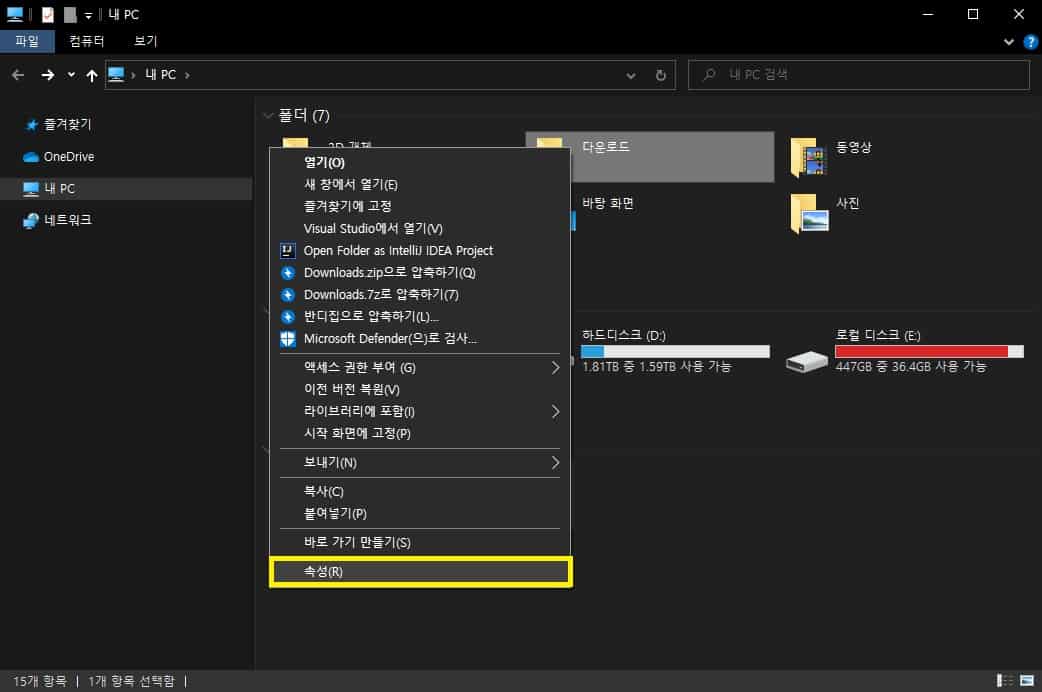Image resolution: width=1042 pixels, height=692 pixels.
Task: Click the Back navigation arrow
Action: (x=18, y=75)
